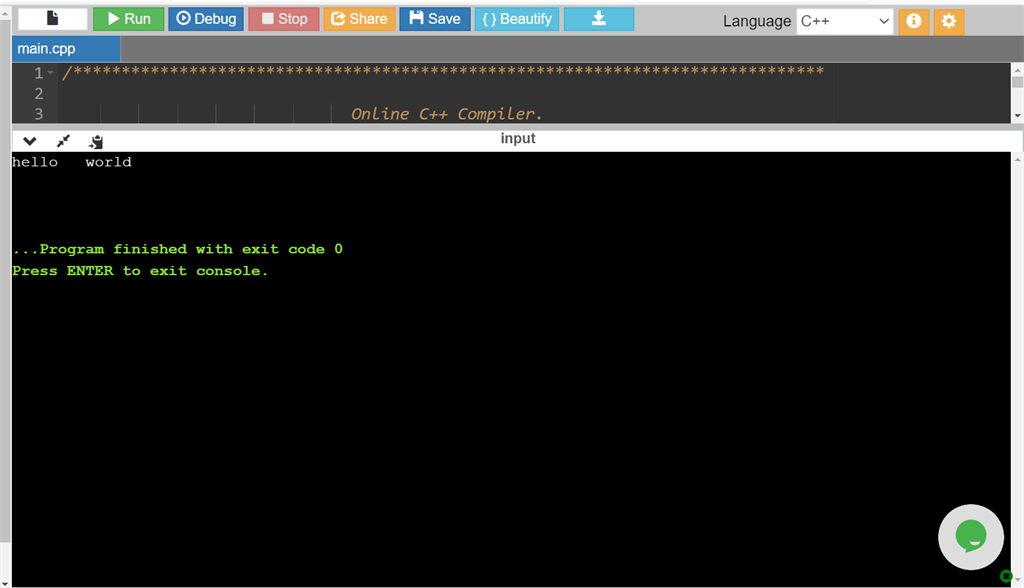Stop the running program

[283, 18]
